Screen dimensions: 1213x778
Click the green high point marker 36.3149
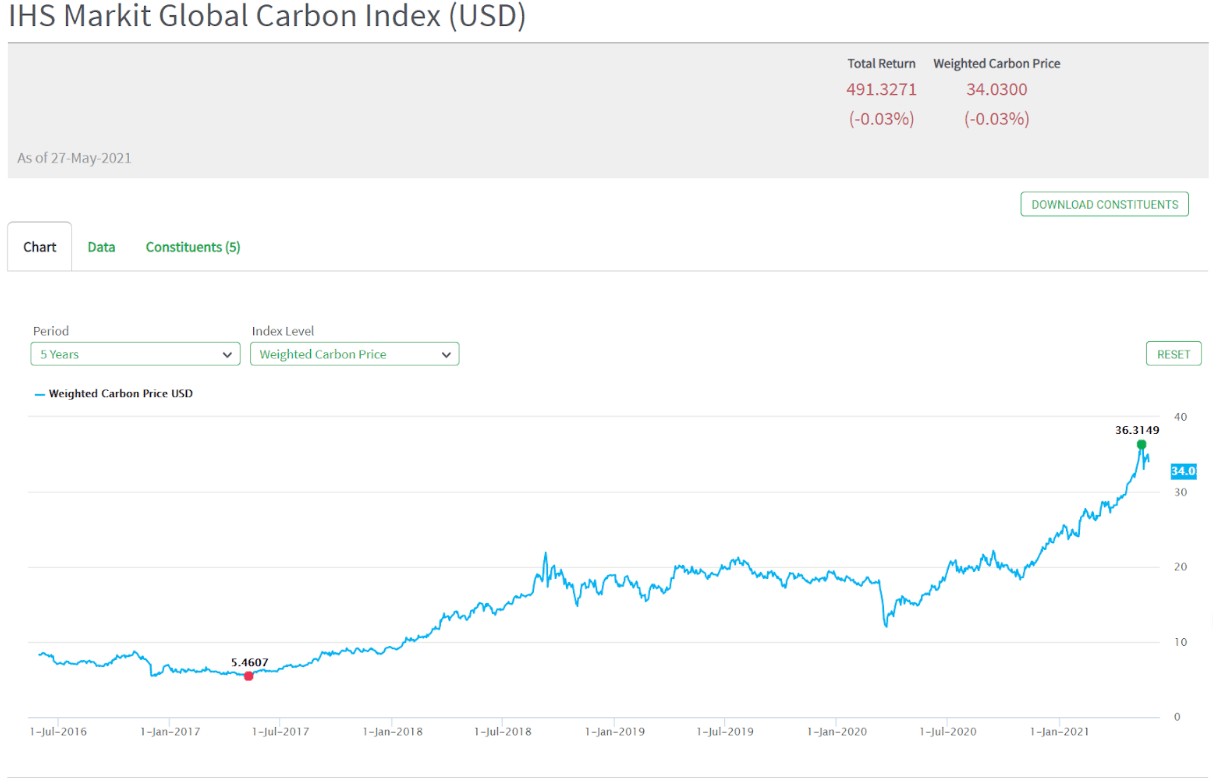pyautogui.click(x=1141, y=444)
